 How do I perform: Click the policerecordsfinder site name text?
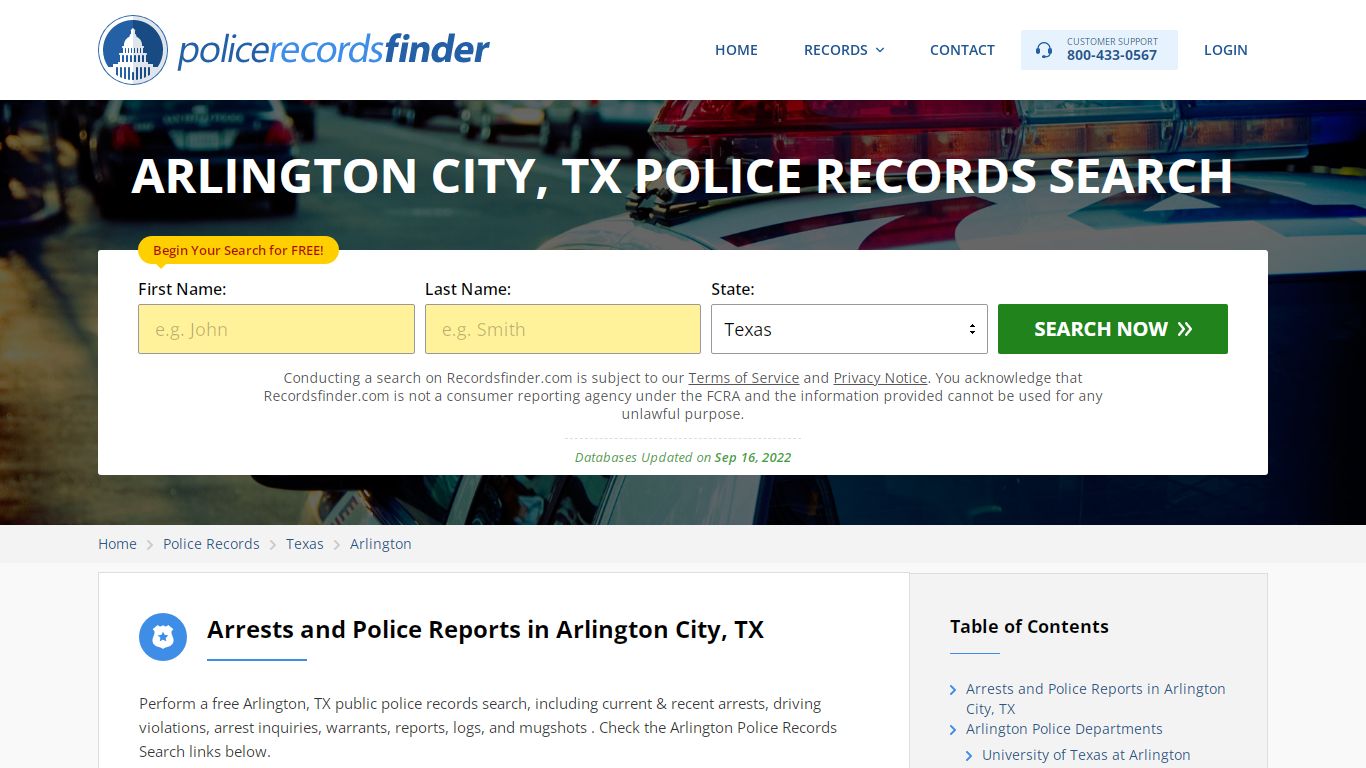(x=333, y=50)
